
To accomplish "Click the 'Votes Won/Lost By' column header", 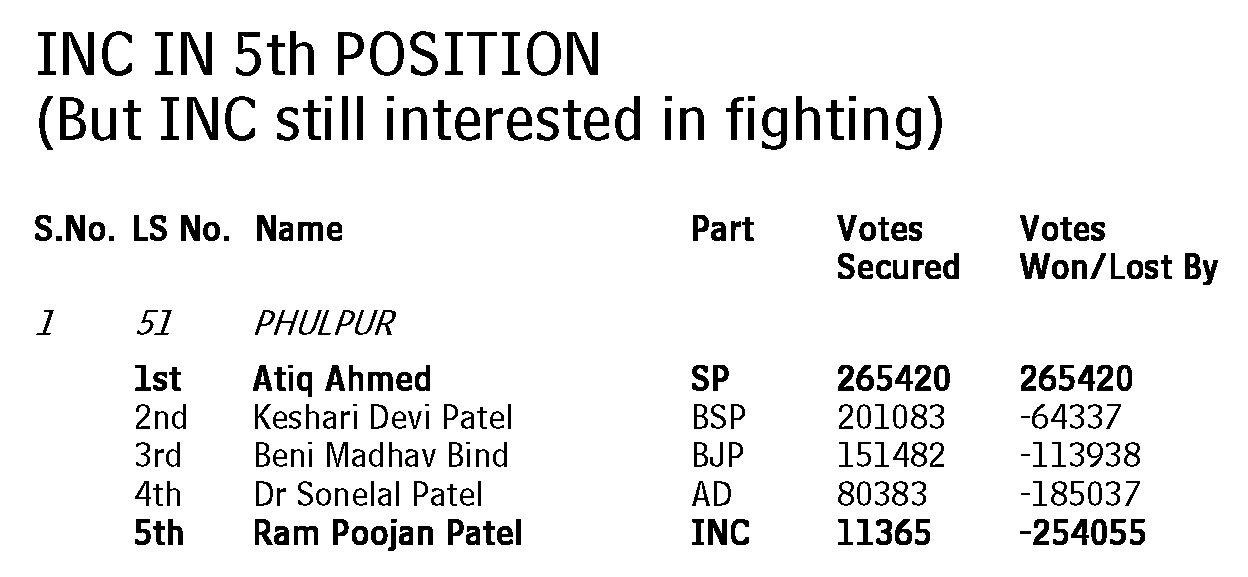I will [1118, 249].
